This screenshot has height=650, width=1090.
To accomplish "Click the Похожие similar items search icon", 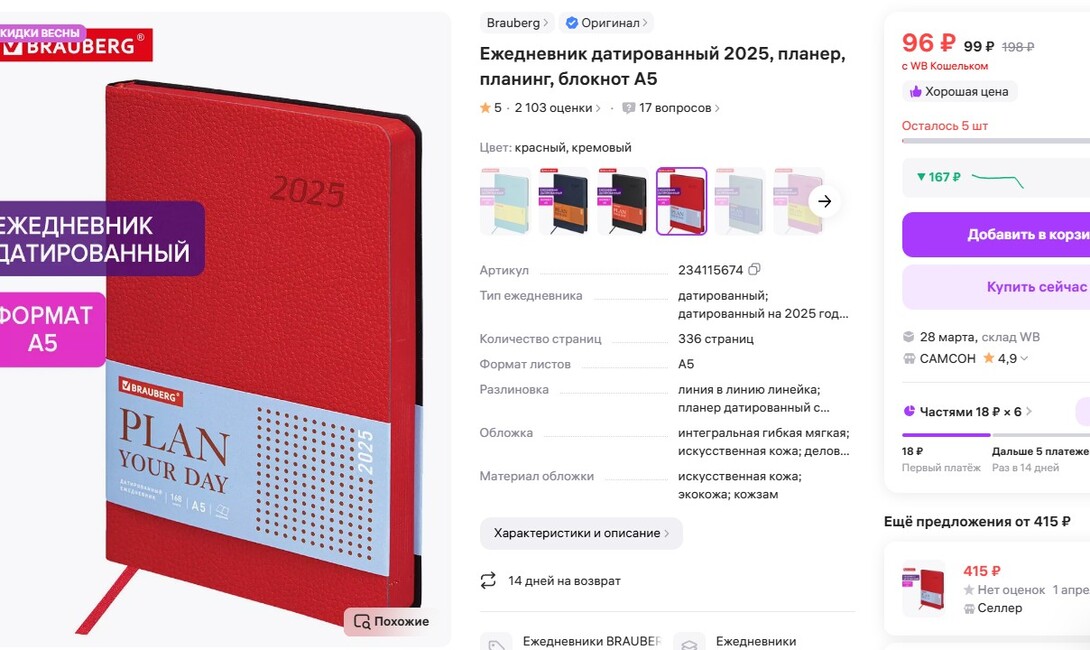I will [361, 621].
